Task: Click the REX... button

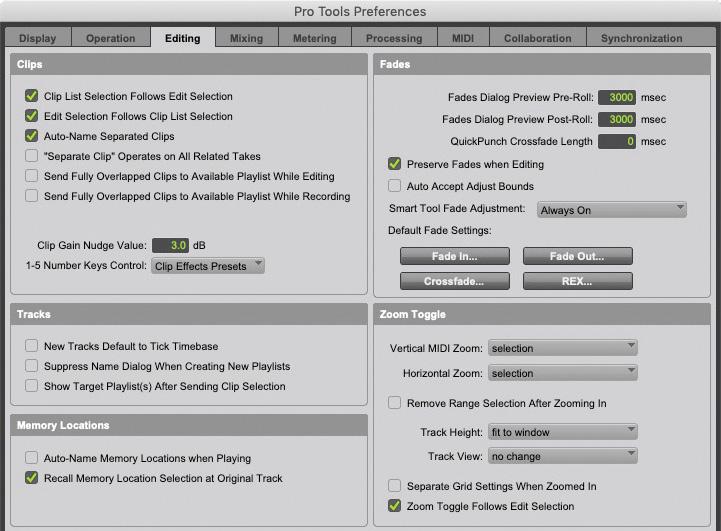Action: click(x=578, y=281)
